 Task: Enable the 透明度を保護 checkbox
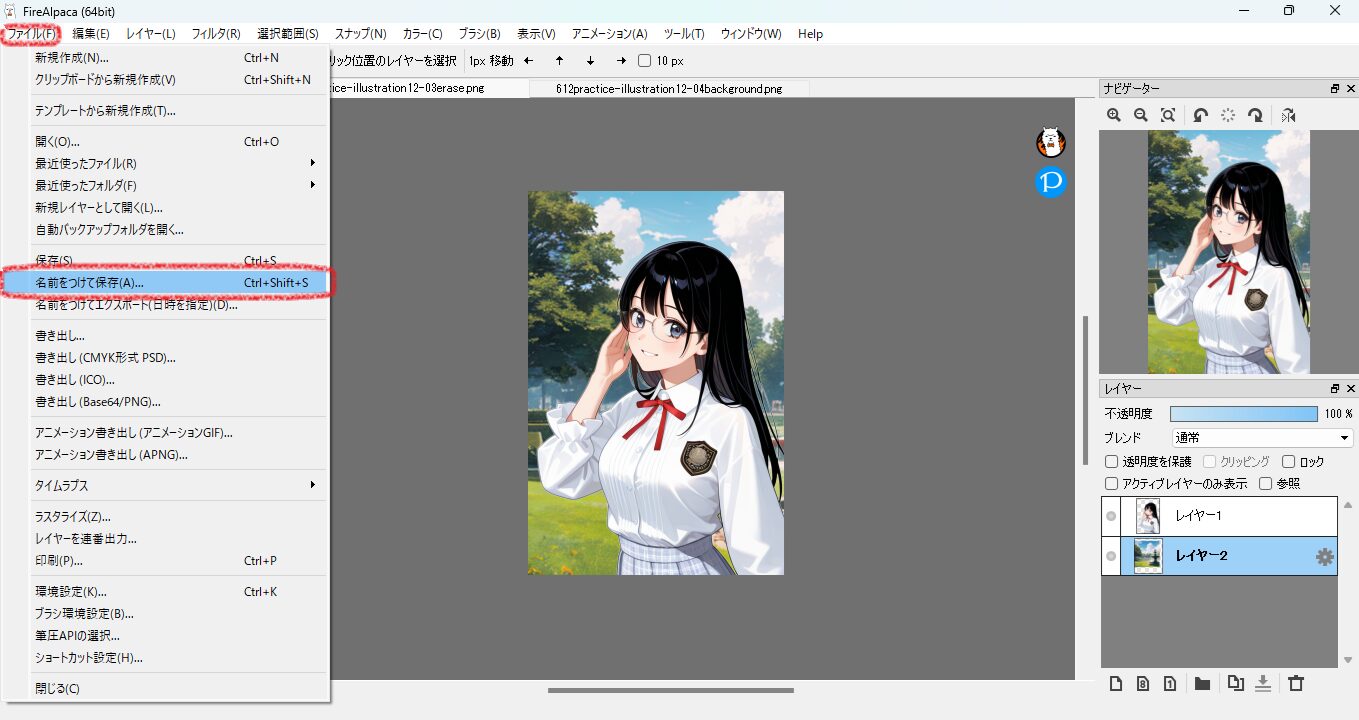[x=1111, y=462]
